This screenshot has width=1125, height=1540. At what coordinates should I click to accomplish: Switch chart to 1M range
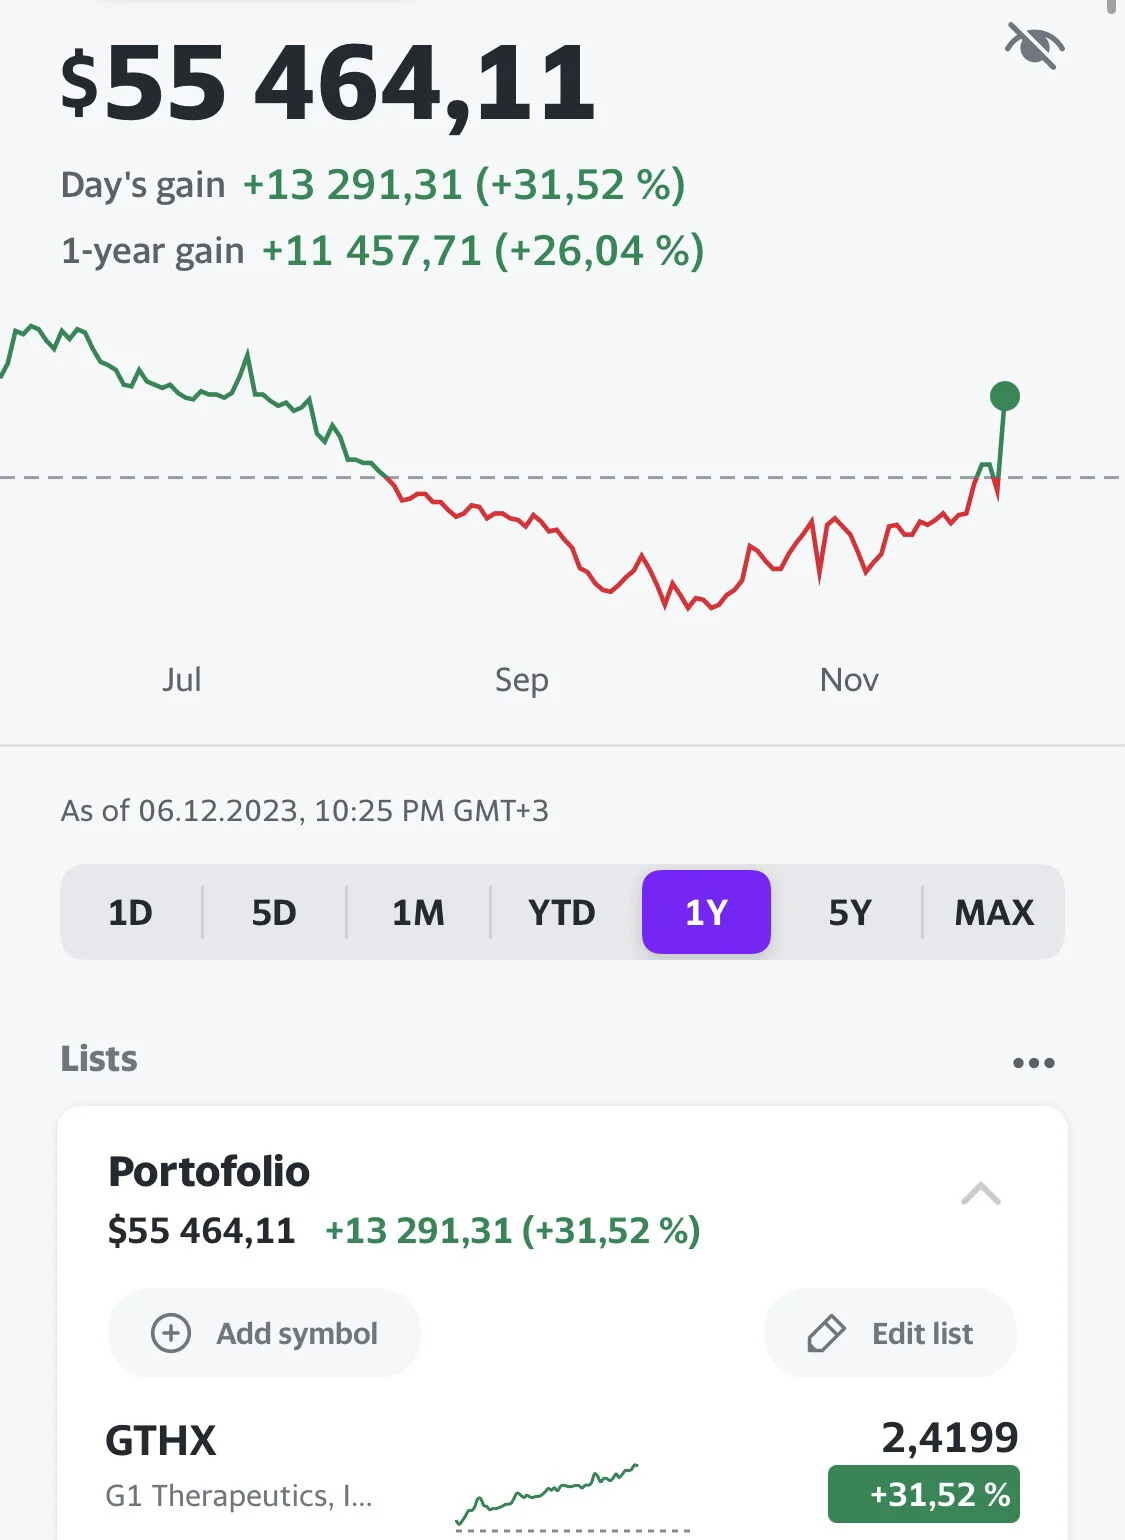click(418, 912)
